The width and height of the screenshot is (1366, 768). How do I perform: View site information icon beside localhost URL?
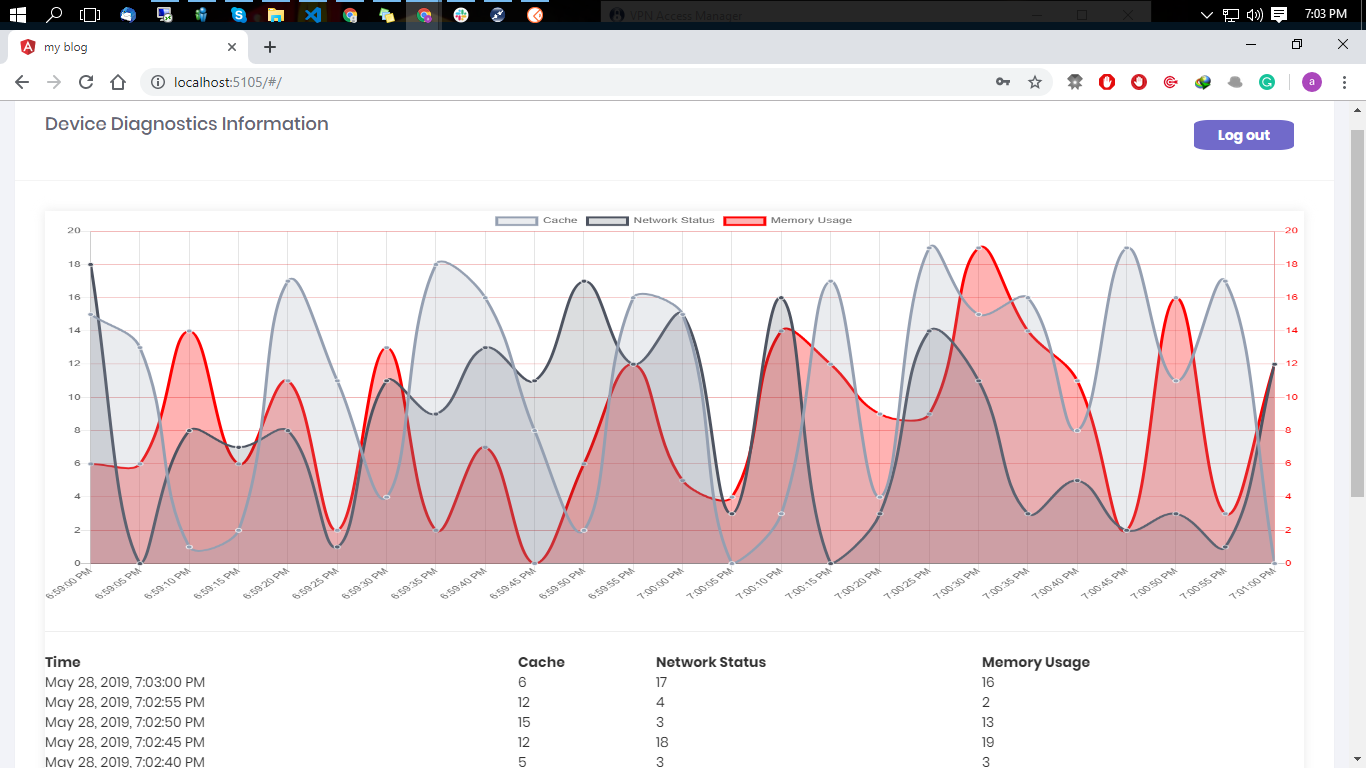click(x=157, y=82)
